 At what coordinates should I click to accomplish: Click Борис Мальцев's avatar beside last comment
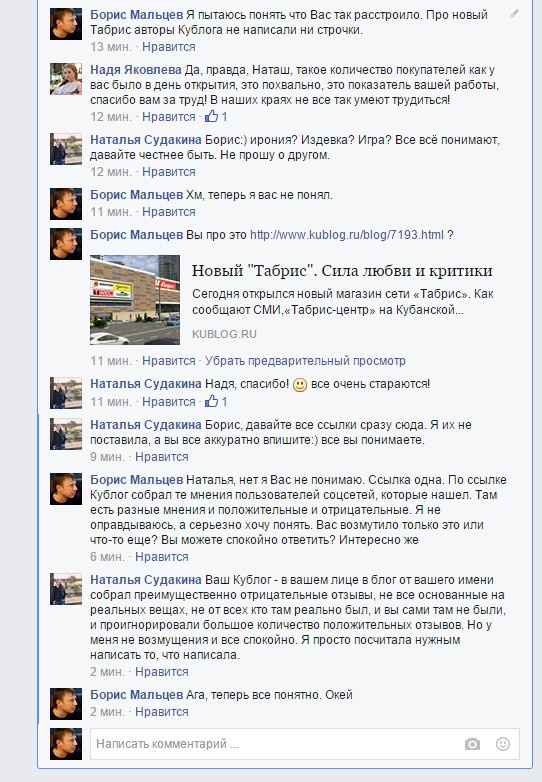pyautogui.click(x=66, y=704)
